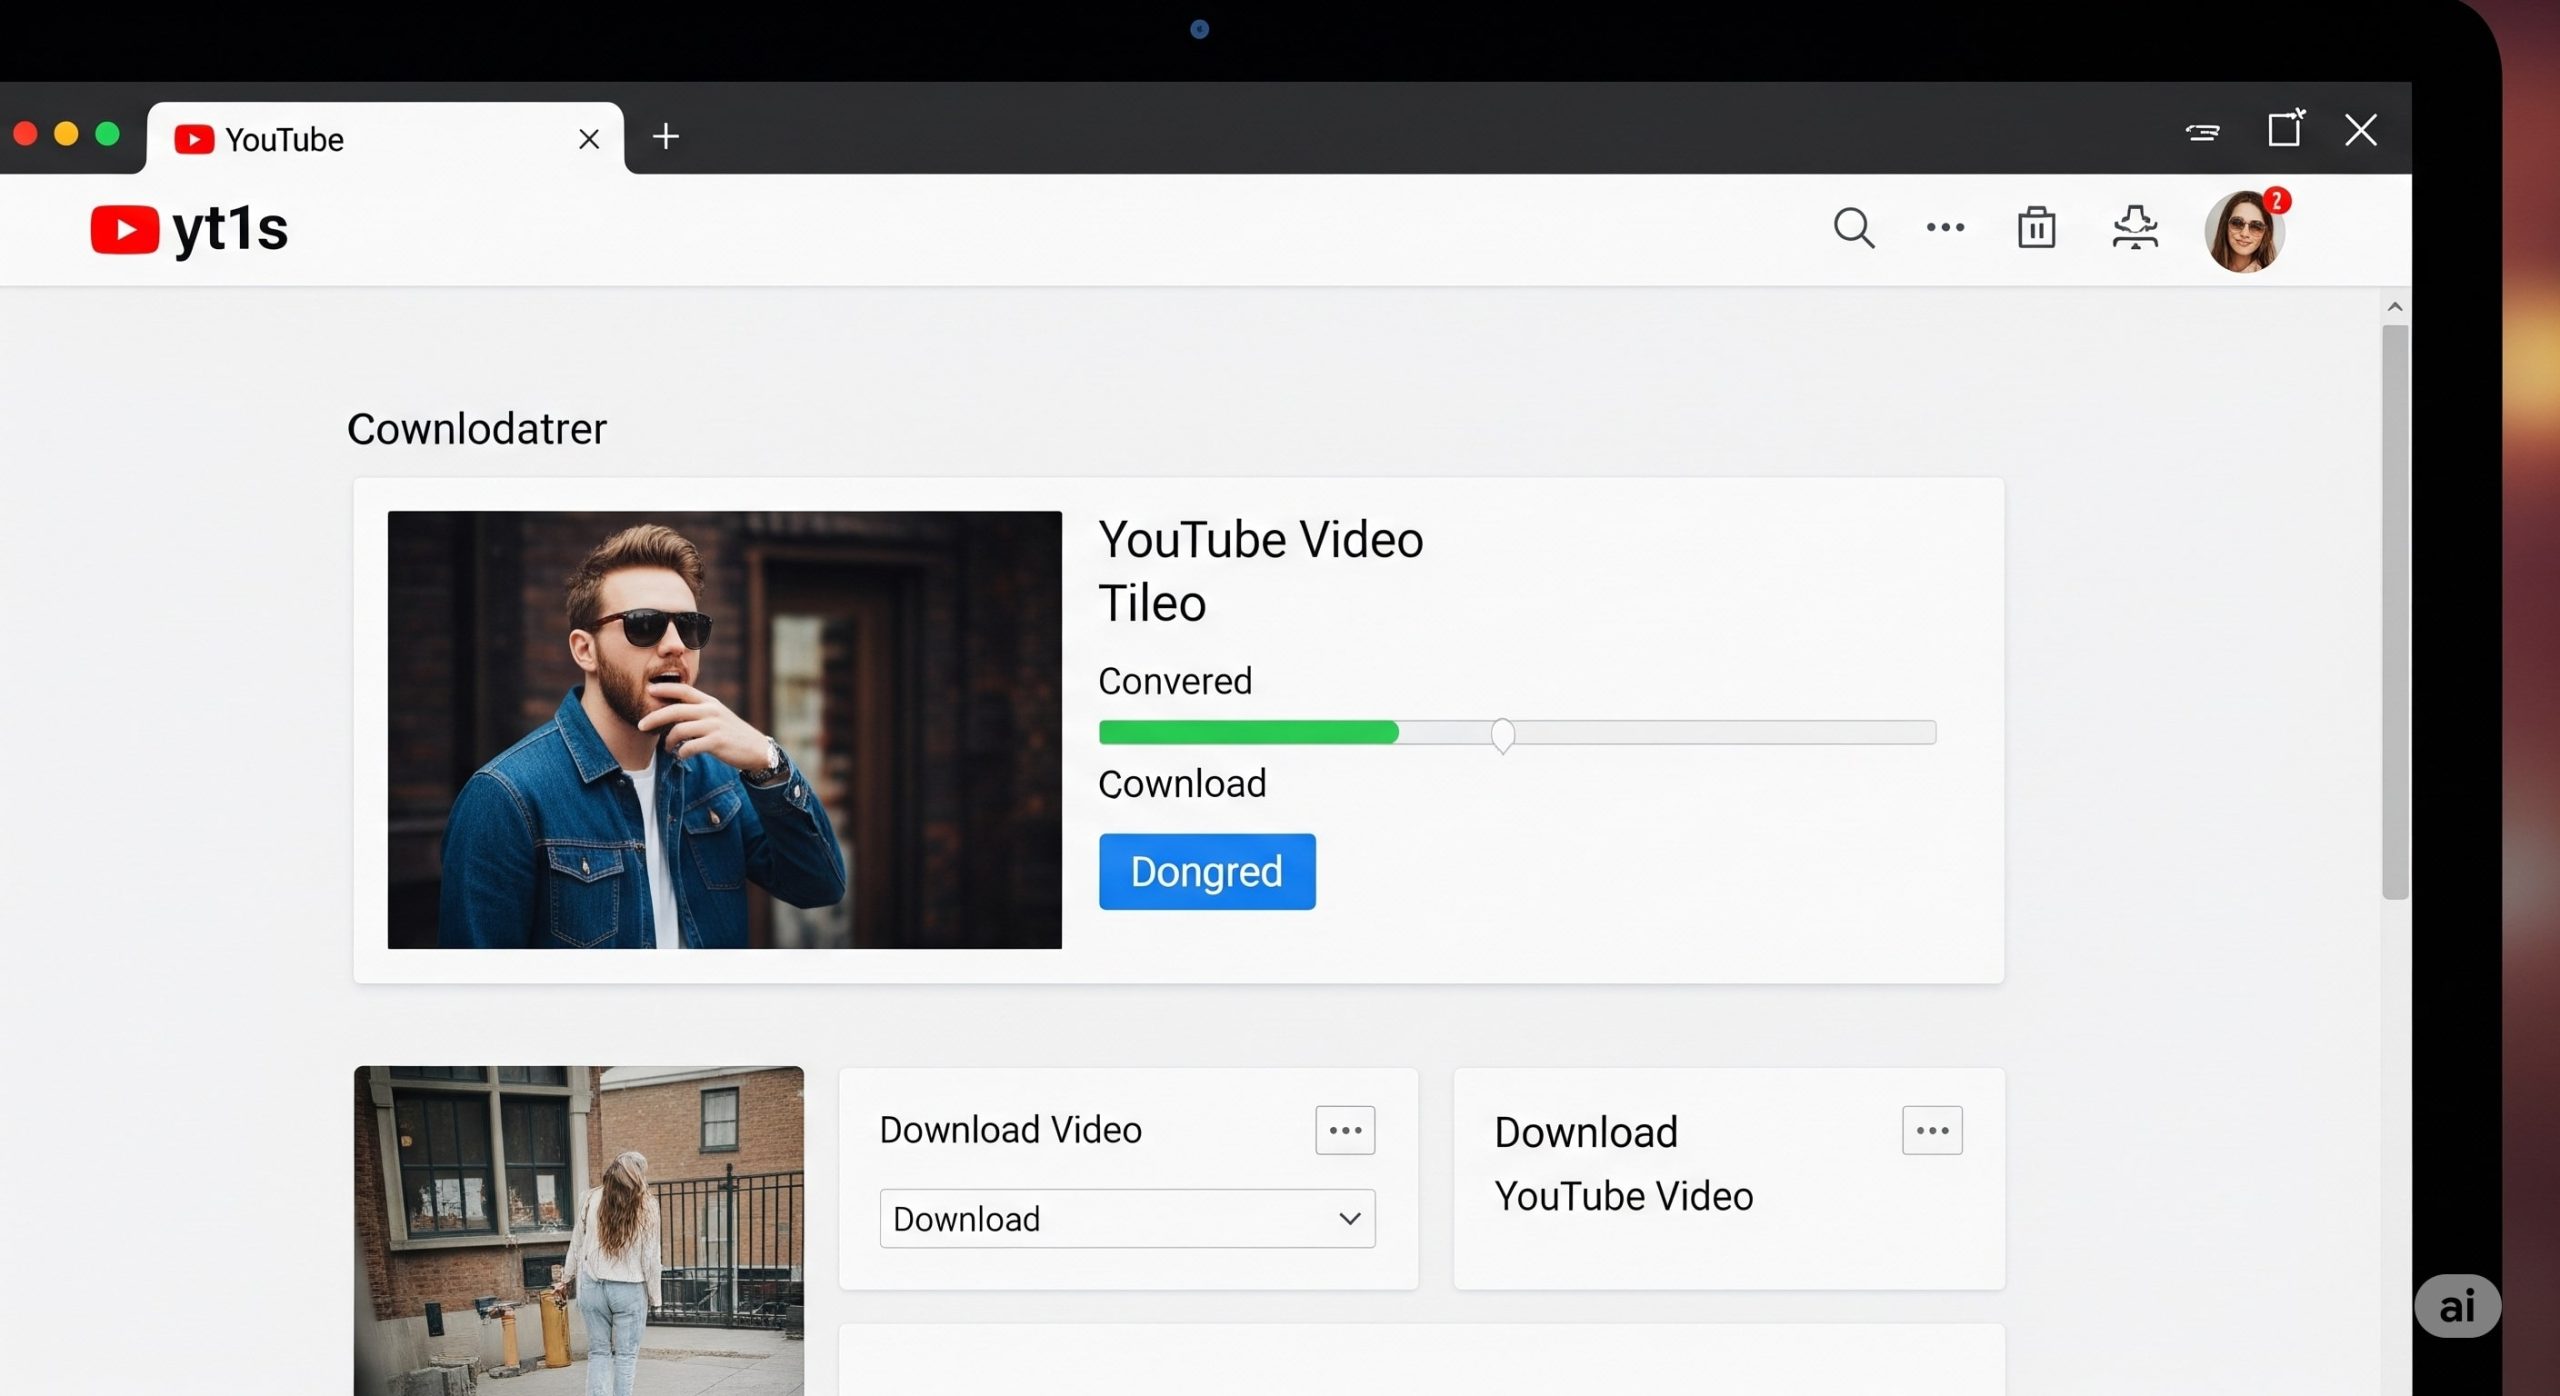Screen dimensions: 2560x1396
Task: Open the Download YouTube Video card options
Action: coord(1932,1130)
